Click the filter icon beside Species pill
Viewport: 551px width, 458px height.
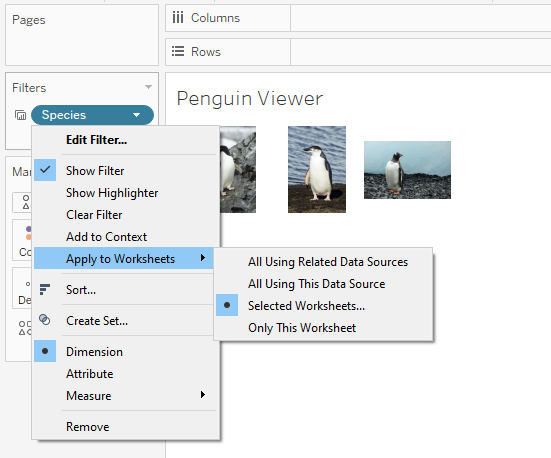[20, 115]
